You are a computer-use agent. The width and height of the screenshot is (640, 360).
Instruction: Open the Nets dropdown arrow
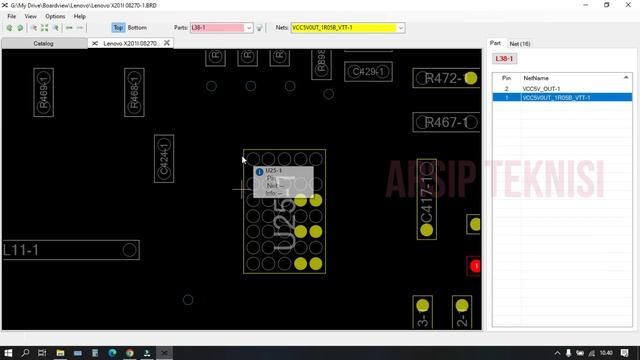tap(400, 28)
